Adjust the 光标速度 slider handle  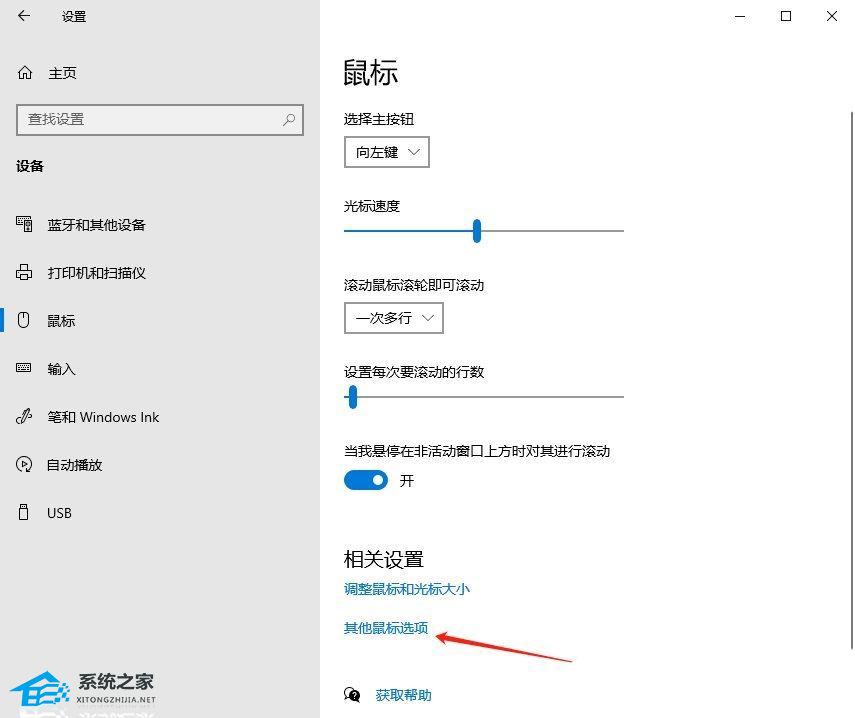tap(477, 231)
